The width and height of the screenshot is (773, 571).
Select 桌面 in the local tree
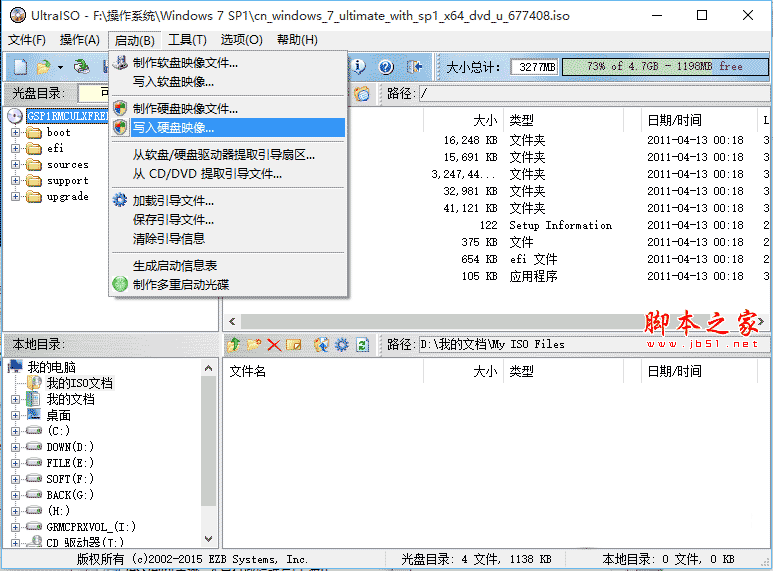59,415
